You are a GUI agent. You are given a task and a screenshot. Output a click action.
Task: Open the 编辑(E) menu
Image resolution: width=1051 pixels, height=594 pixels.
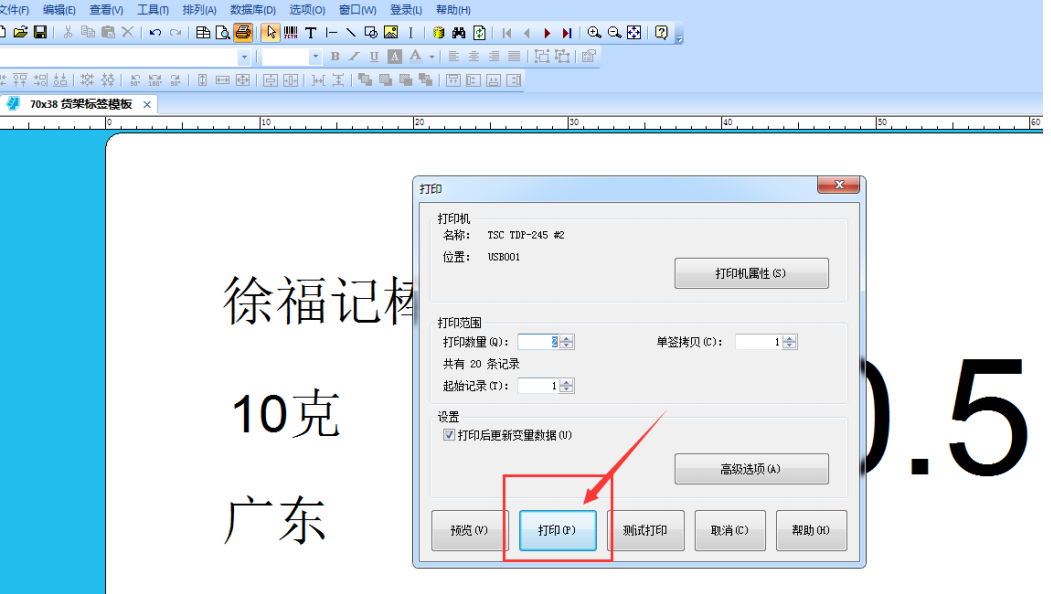(x=59, y=10)
